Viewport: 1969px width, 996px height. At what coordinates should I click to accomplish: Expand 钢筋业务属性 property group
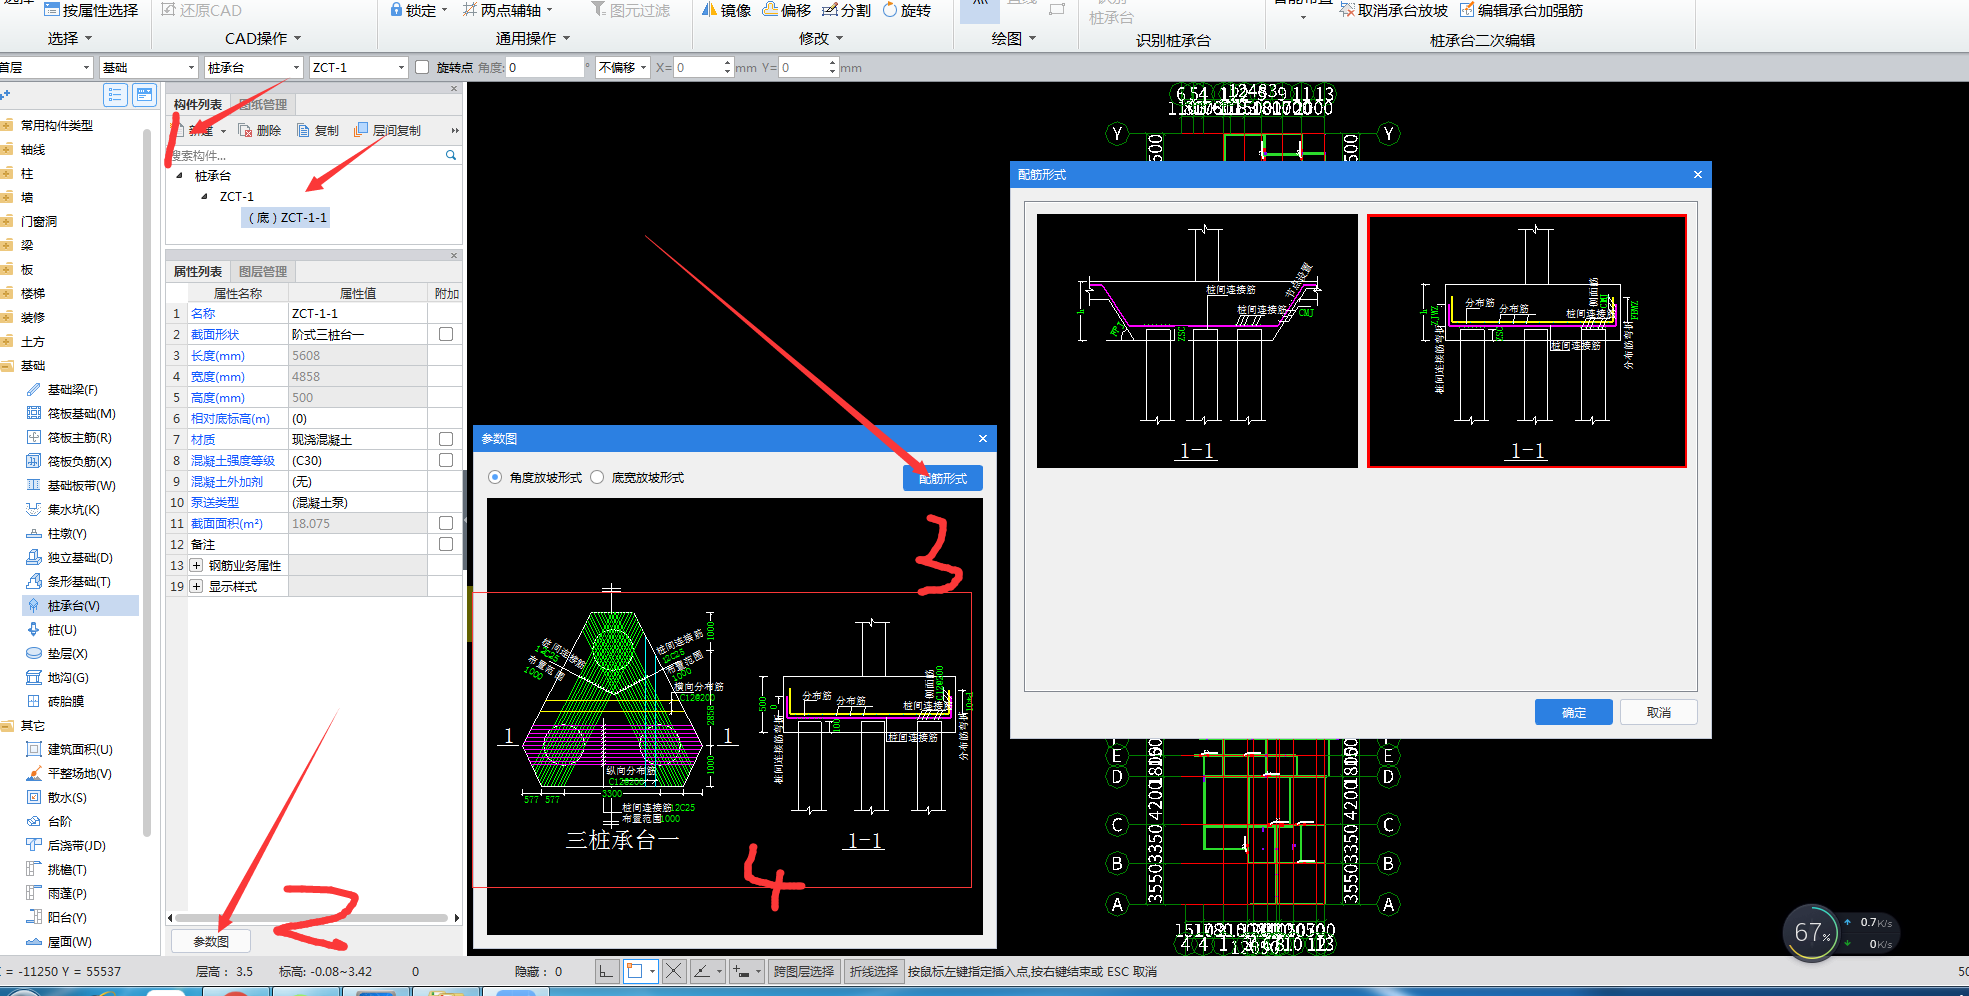196,565
